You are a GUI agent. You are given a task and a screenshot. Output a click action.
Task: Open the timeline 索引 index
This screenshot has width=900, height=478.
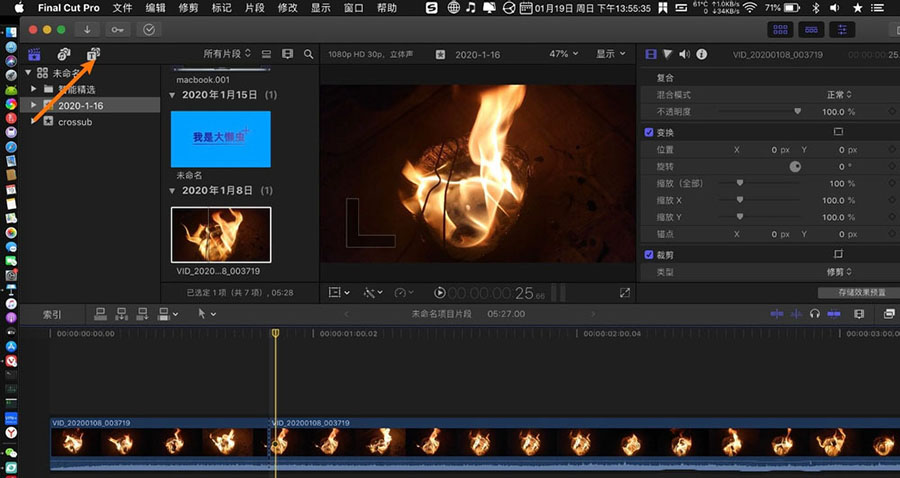point(52,314)
